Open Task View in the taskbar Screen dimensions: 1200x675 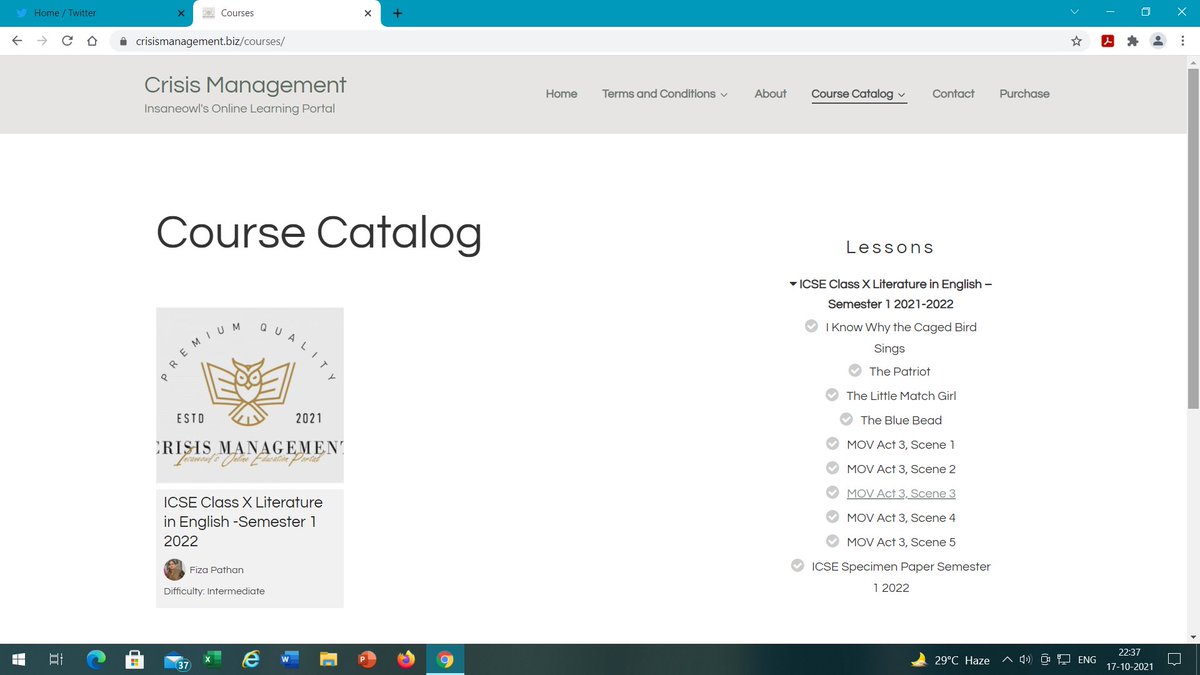click(x=56, y=660)
